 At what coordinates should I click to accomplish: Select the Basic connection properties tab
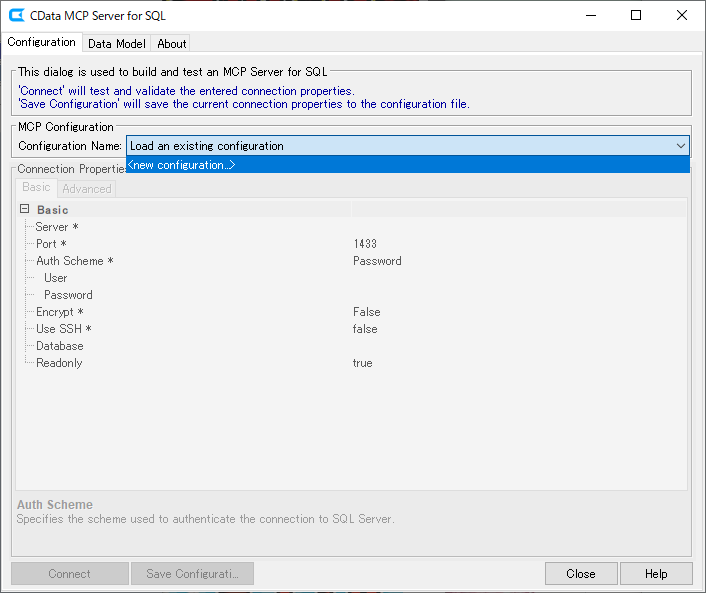click(36, 187)
